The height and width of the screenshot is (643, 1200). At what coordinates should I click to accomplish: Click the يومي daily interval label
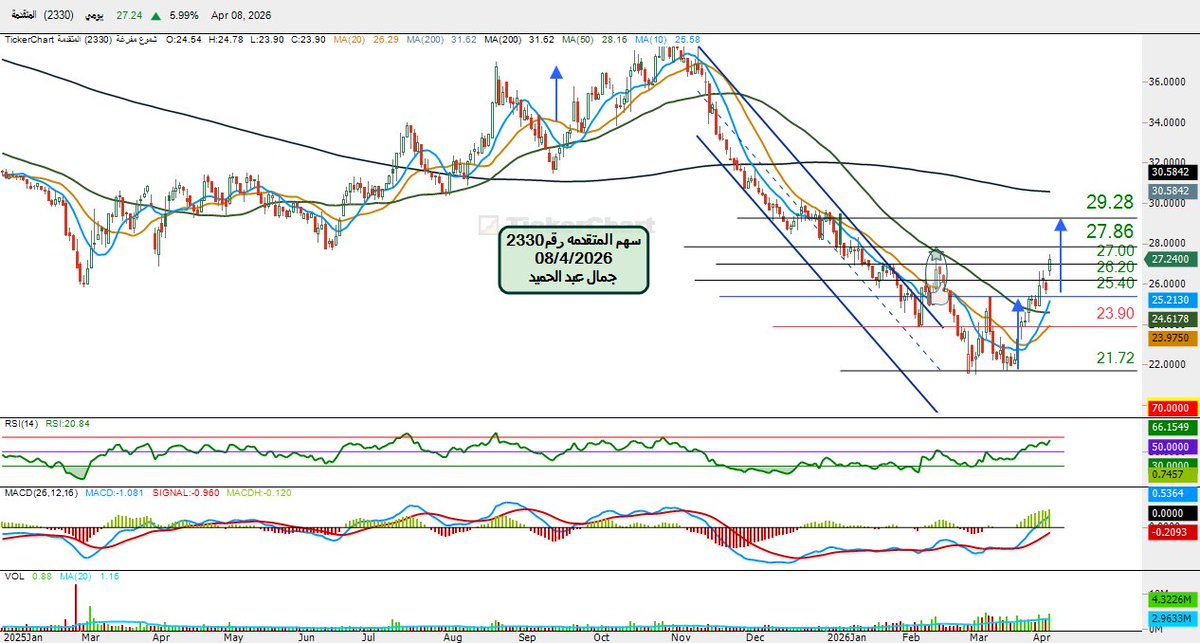(93, 17)
